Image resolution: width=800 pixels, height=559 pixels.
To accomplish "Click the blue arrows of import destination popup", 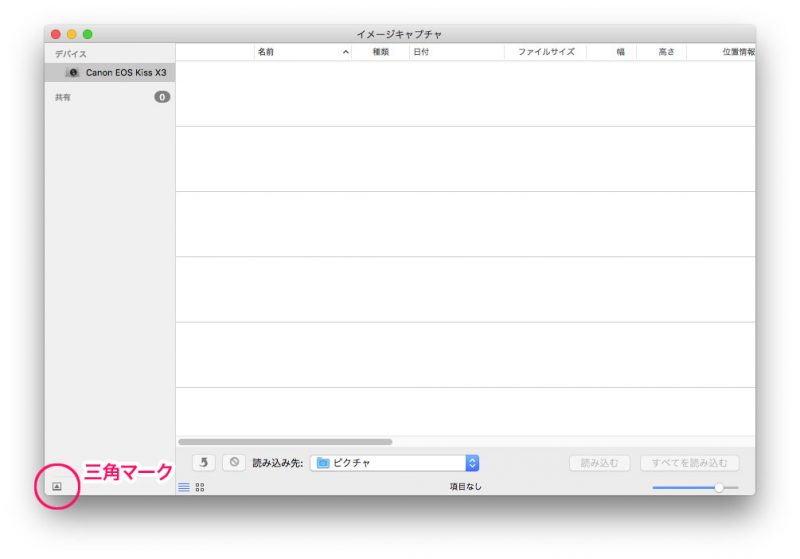I will tap(472, 463).
